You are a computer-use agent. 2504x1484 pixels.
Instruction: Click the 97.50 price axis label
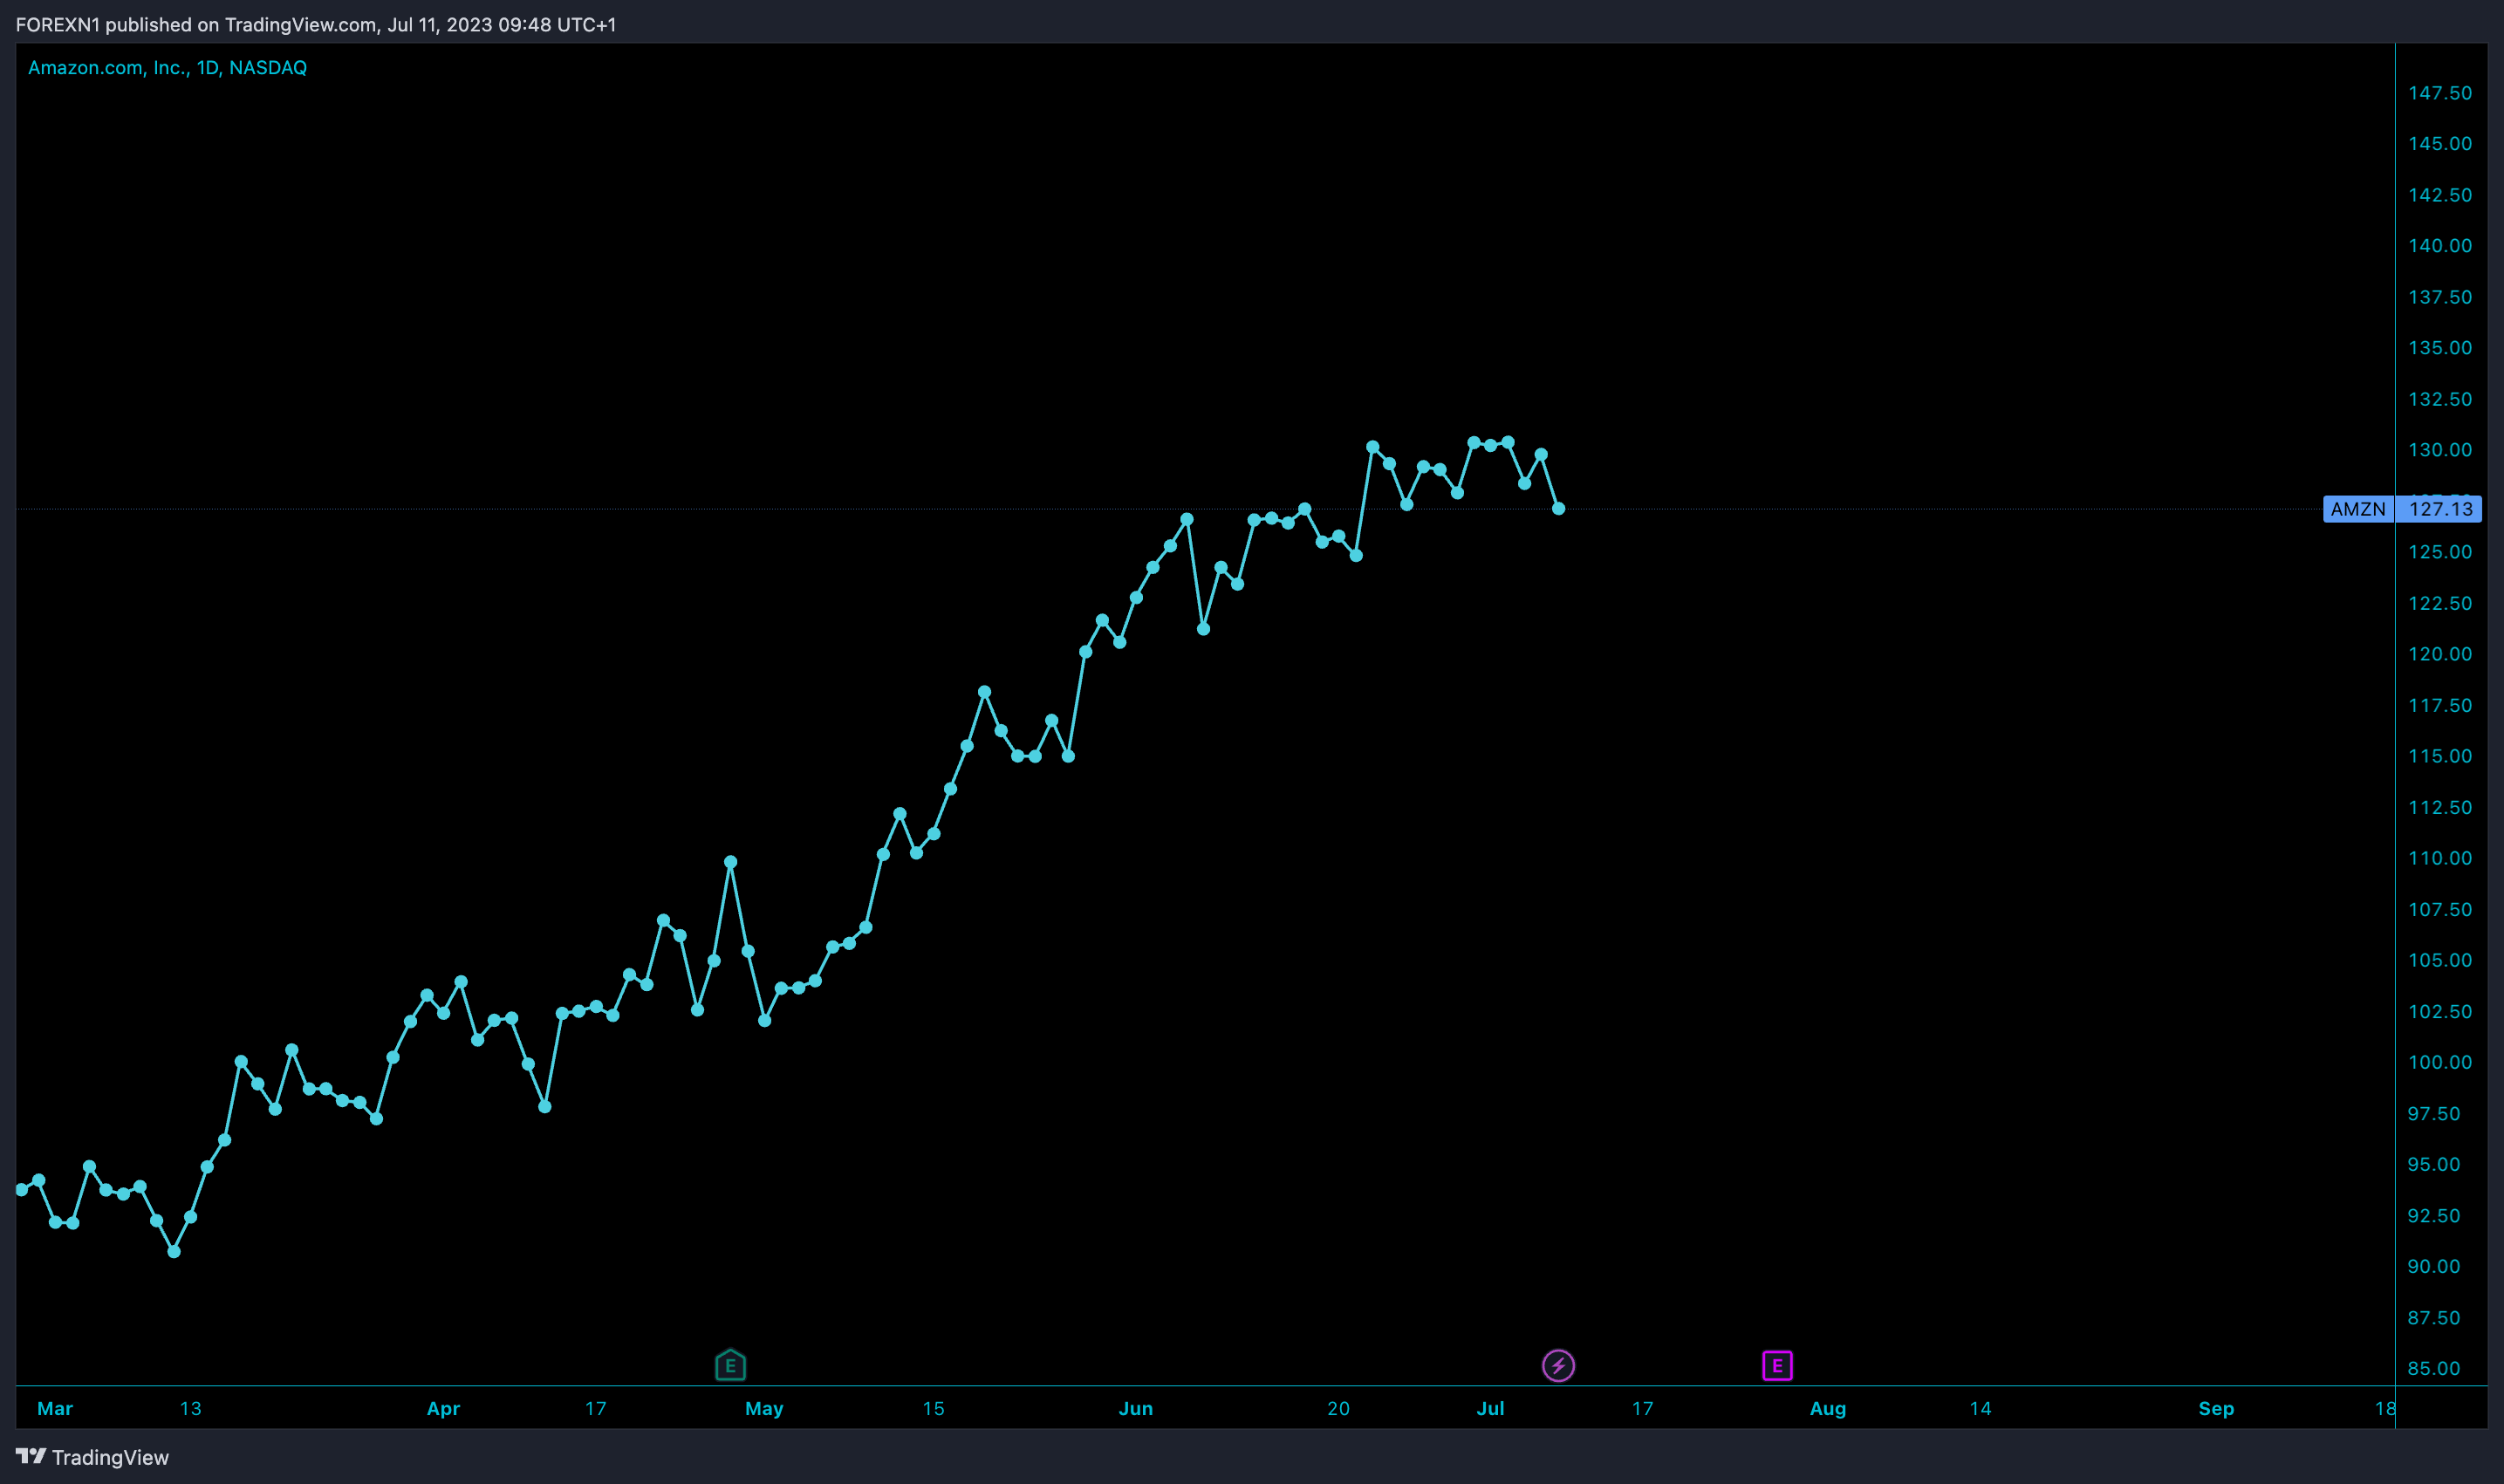click(x=2433, y=1114)
